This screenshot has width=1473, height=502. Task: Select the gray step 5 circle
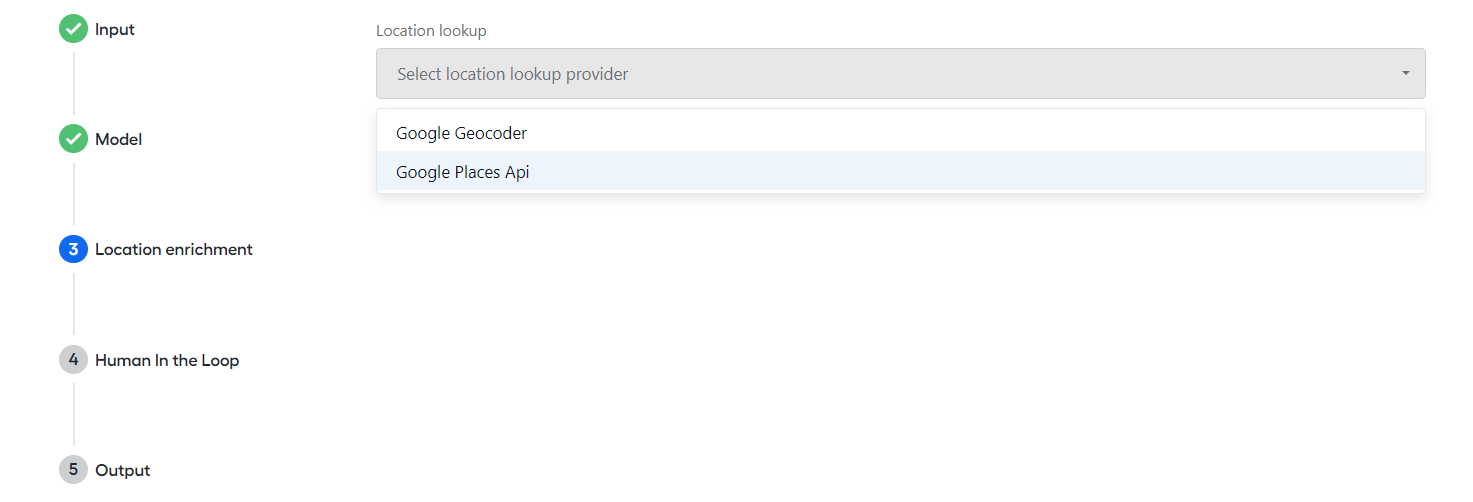73,470
